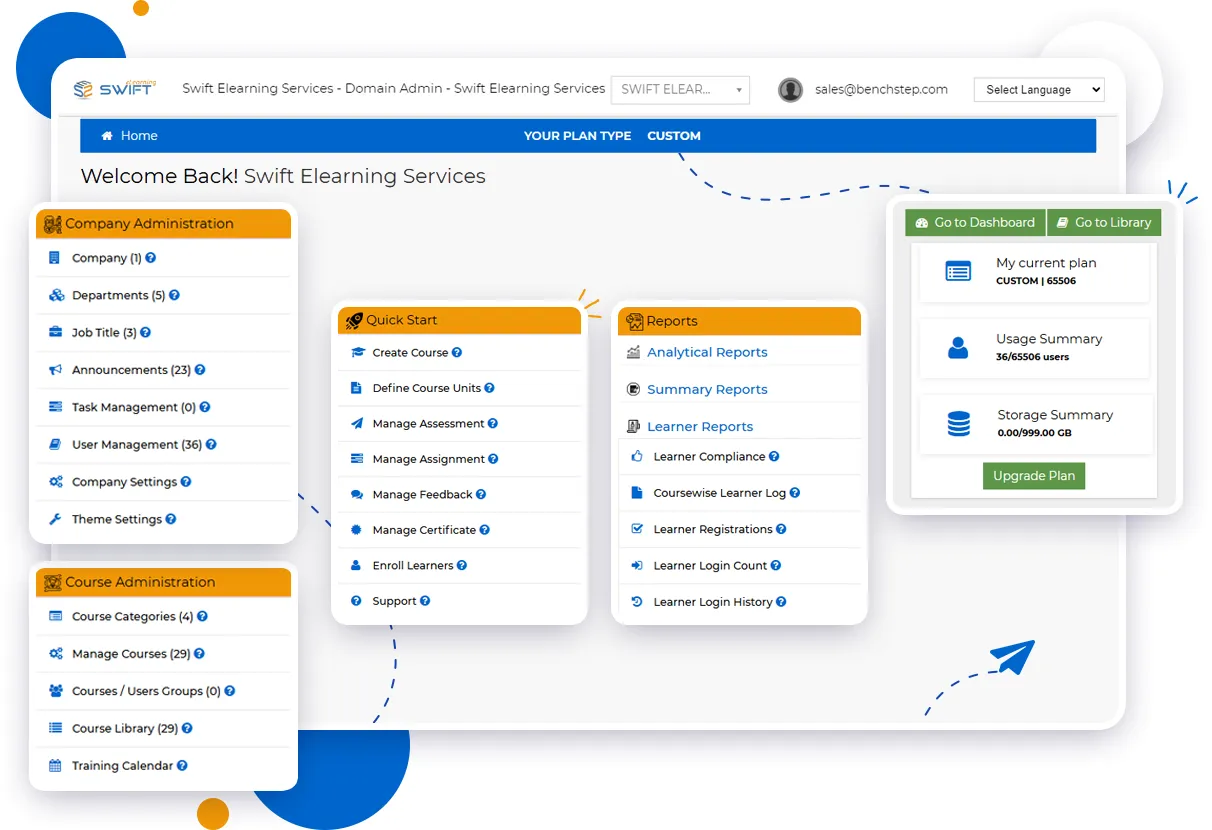Click history icon beside Learner Login History
This screenshot has width=1212, height=830.
tap(637, 602)
